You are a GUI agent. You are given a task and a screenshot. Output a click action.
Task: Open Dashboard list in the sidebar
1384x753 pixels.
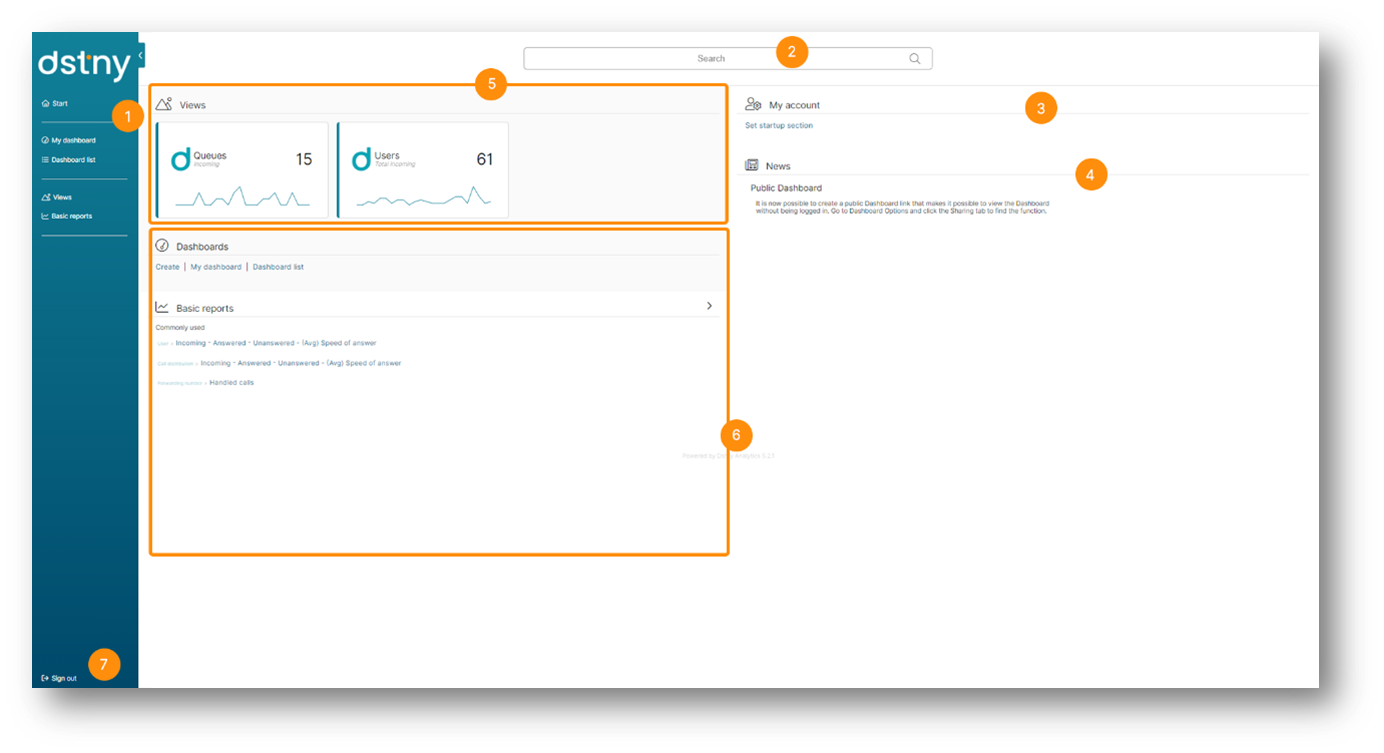coord(69,160)
